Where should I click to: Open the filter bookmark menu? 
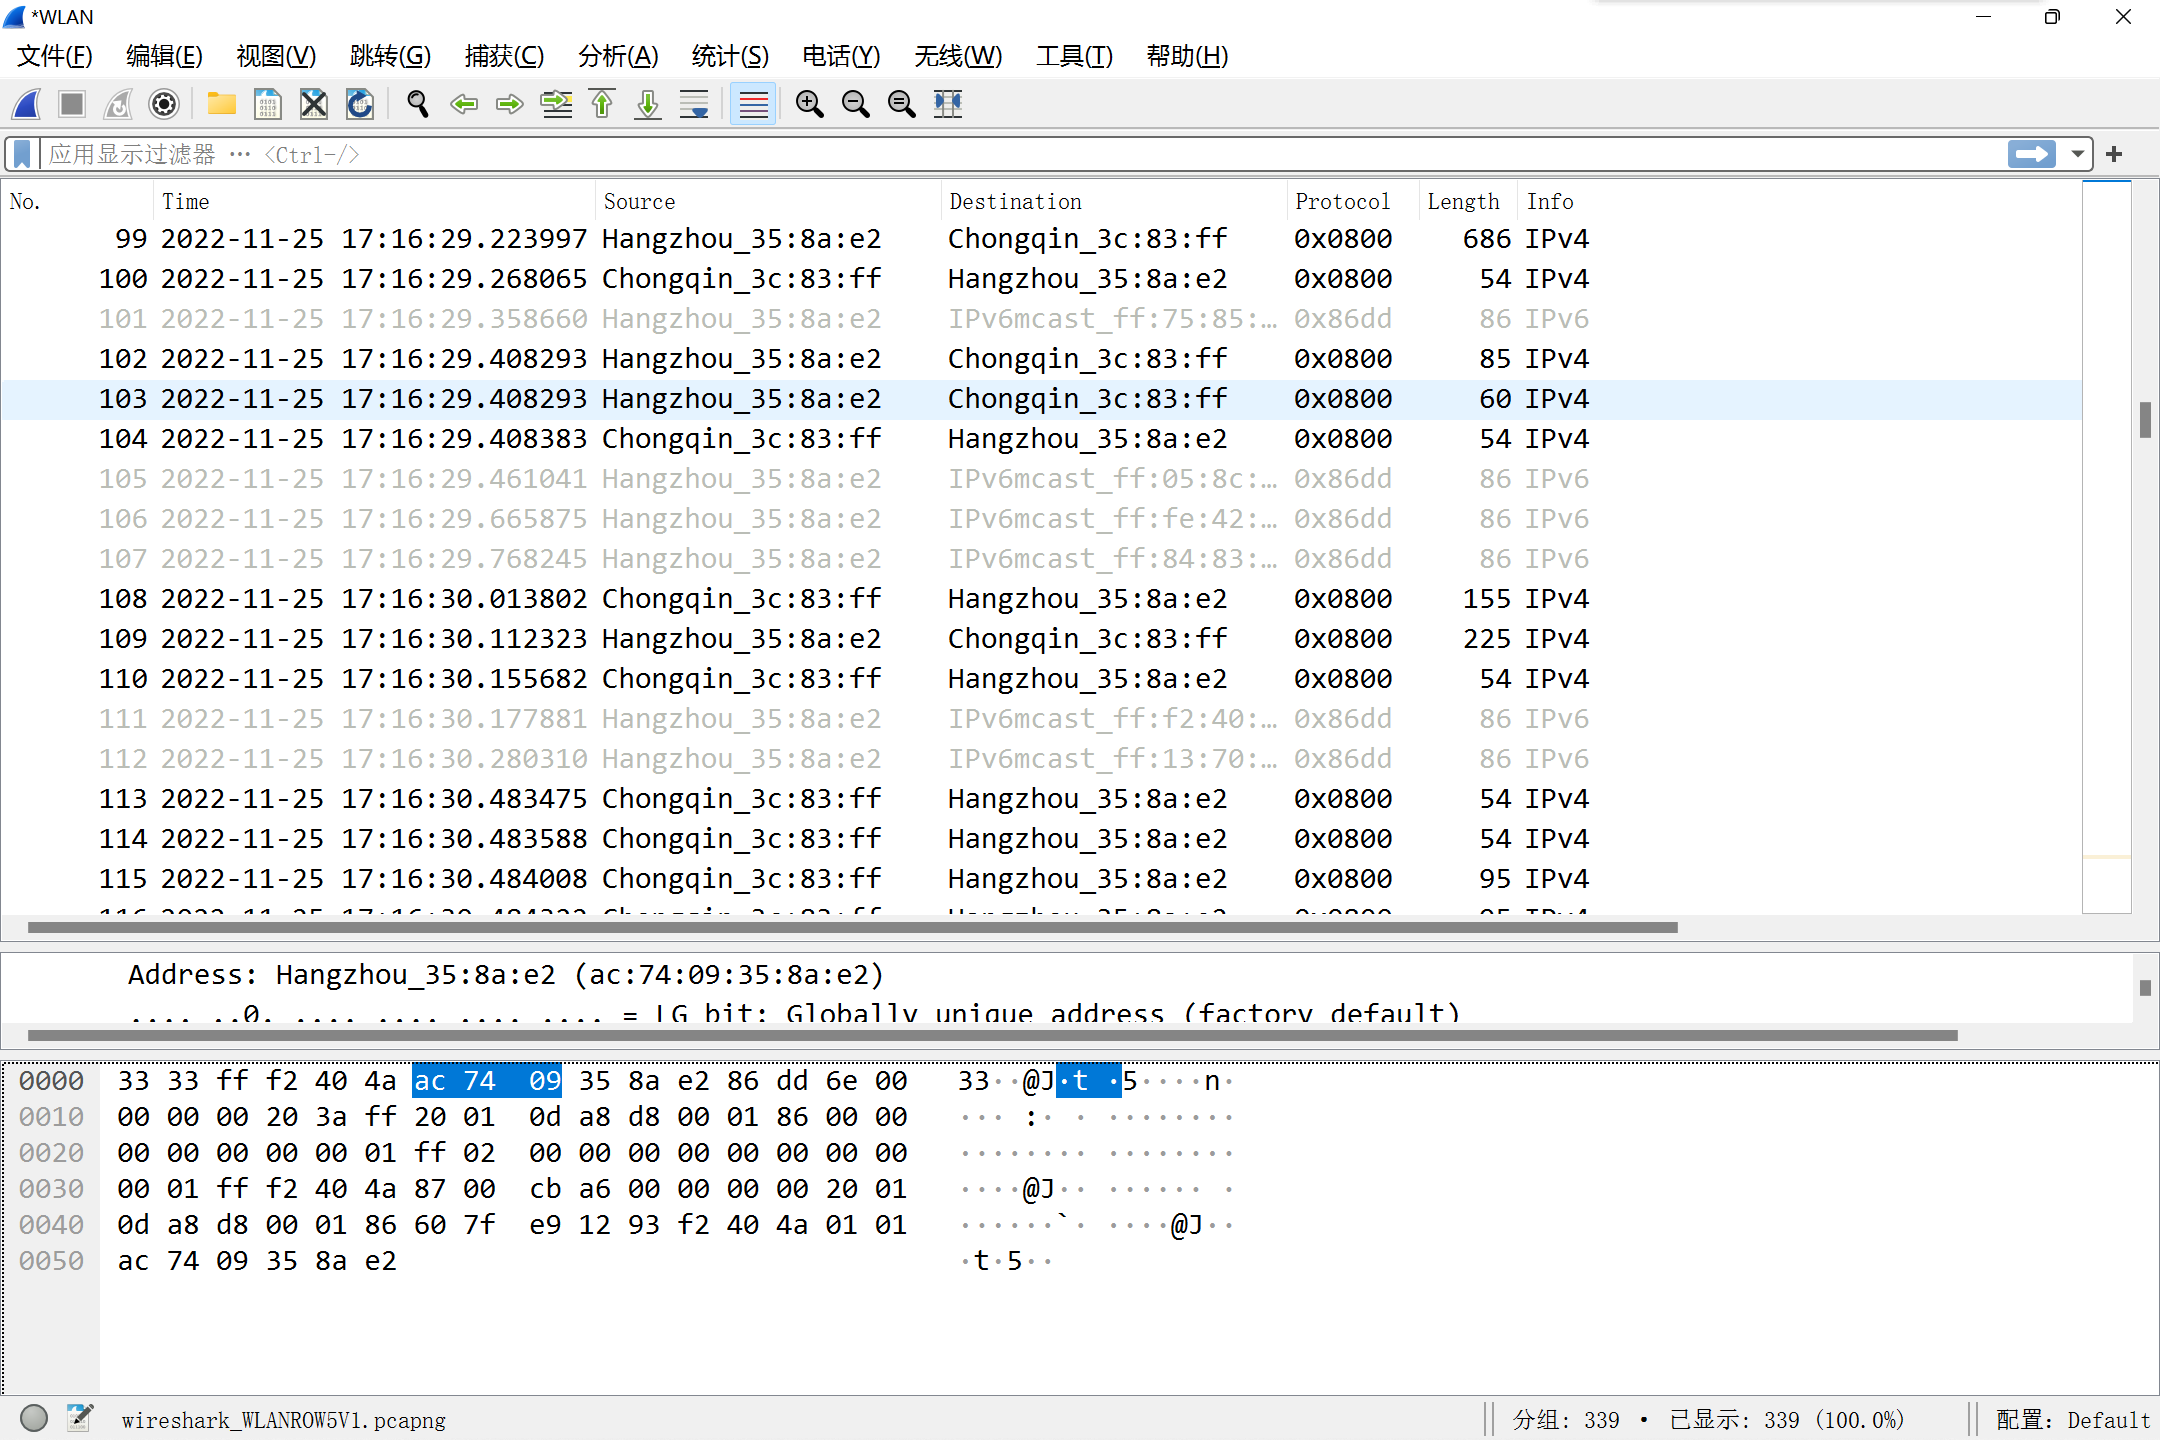(21, 154)
